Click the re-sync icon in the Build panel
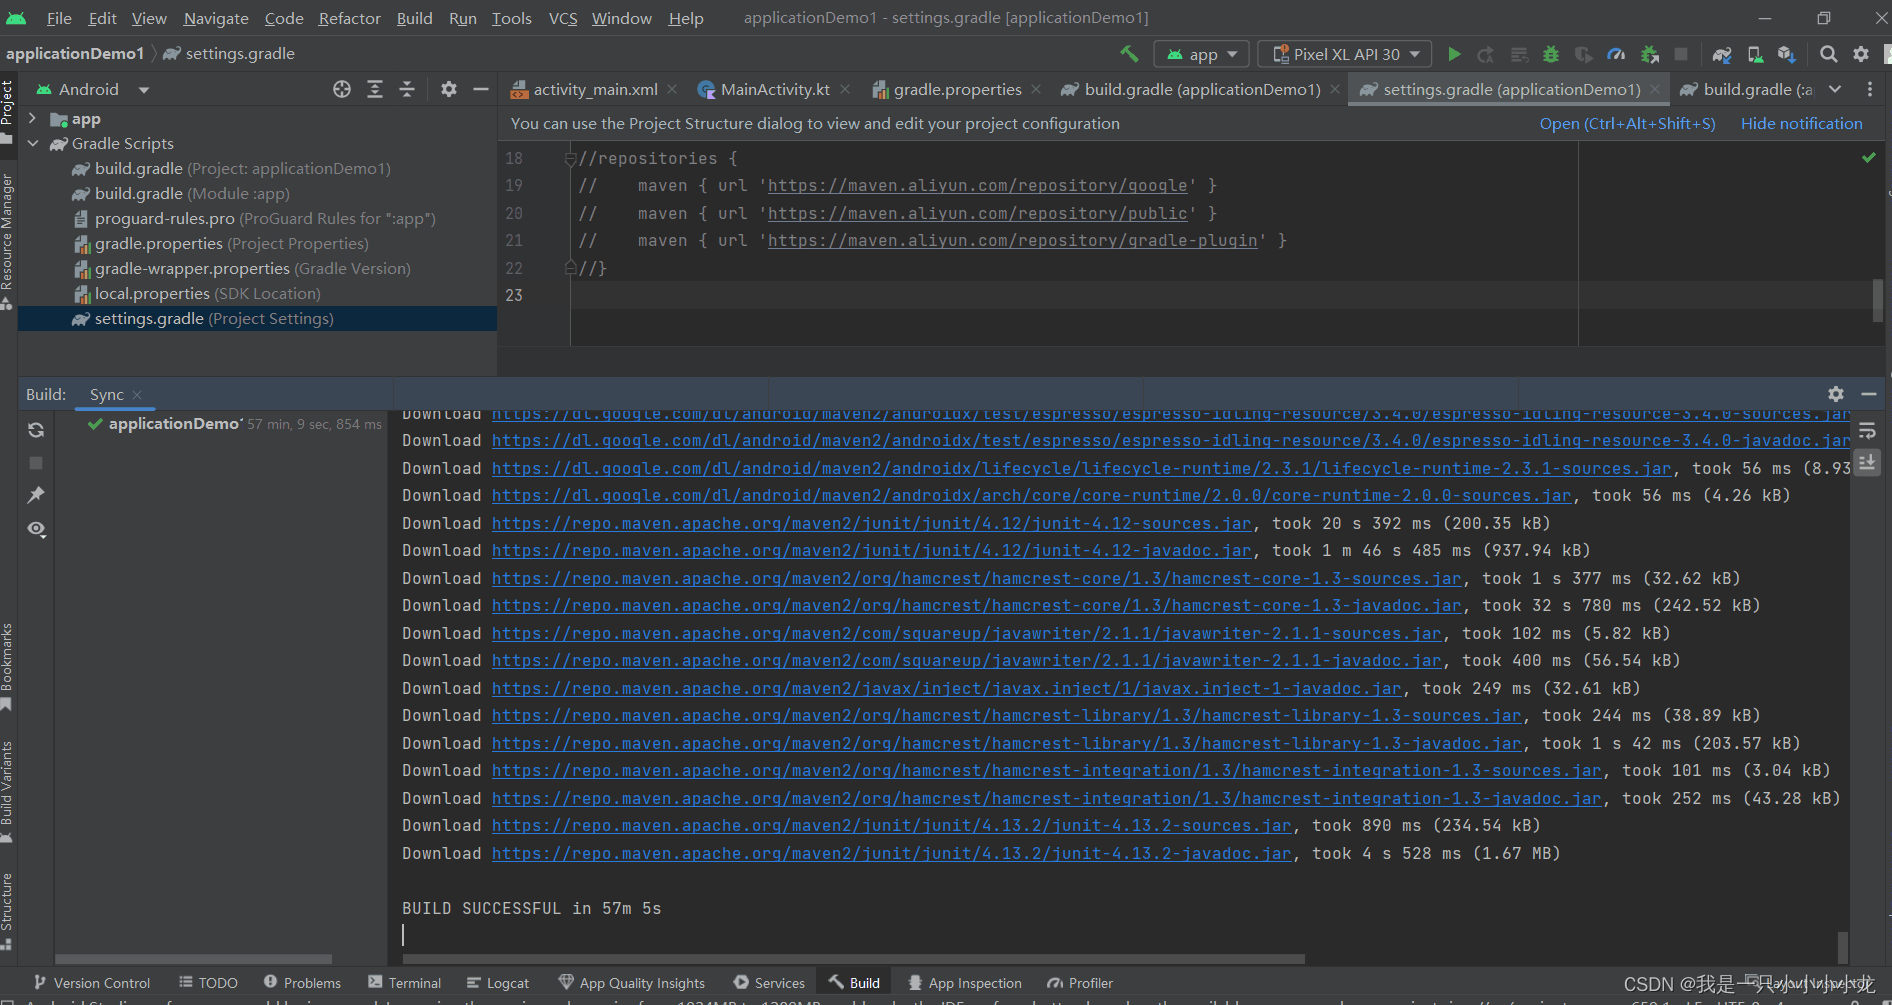The width and height of the screenshot is (1892, 1005). pos(36,430)
